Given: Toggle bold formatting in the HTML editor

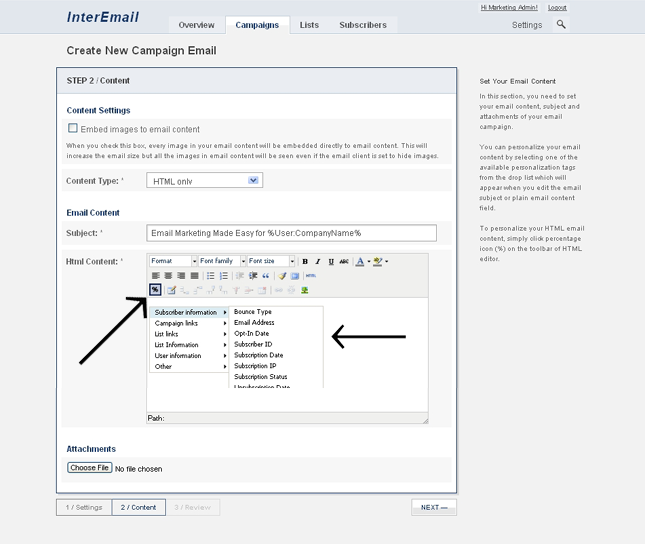Looking at the screenshot, I should pyautogui.click(x=305, y=262).
